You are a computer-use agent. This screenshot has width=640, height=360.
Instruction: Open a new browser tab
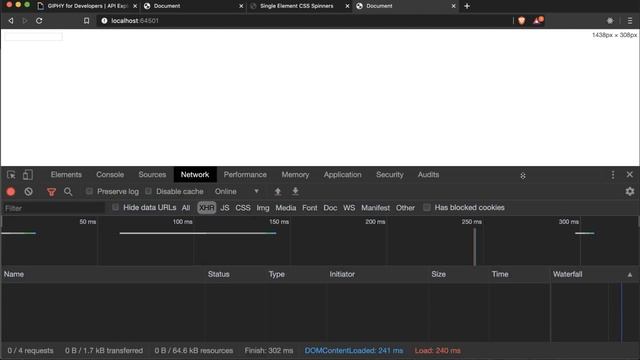[x=467, y=6]
